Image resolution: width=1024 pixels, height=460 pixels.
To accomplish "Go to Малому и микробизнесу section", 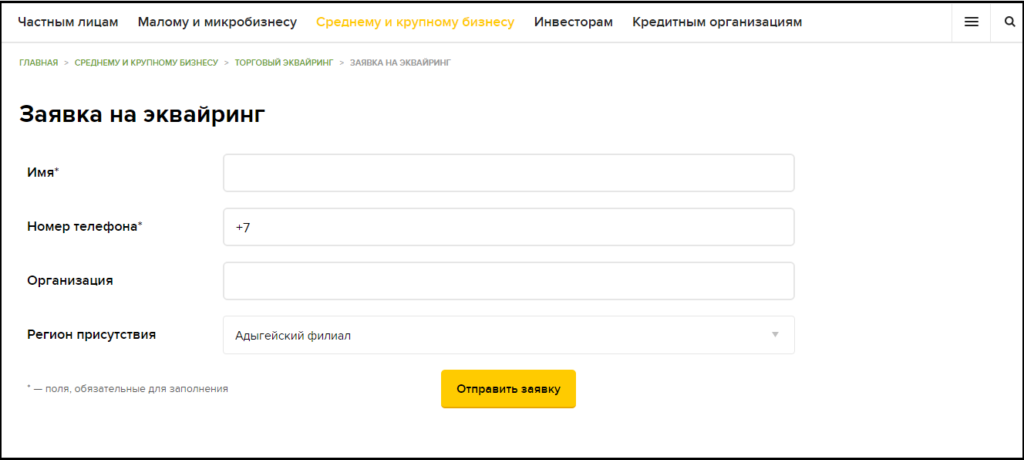I will (217, 22).
